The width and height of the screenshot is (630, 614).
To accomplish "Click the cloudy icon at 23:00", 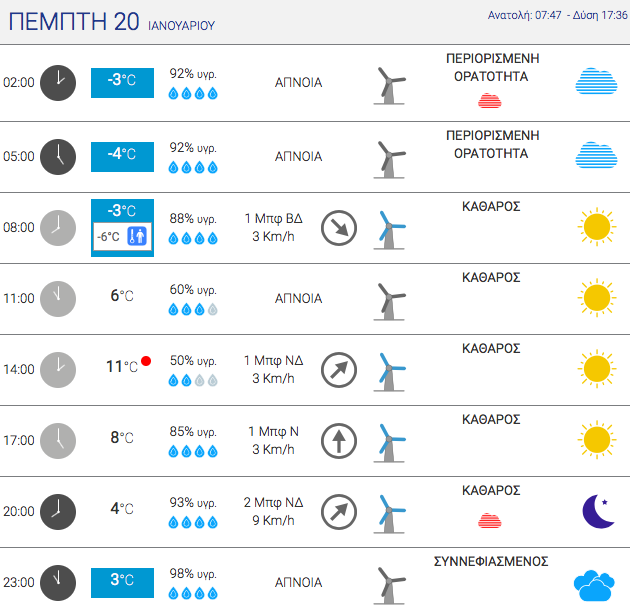I will pos(594,585).
